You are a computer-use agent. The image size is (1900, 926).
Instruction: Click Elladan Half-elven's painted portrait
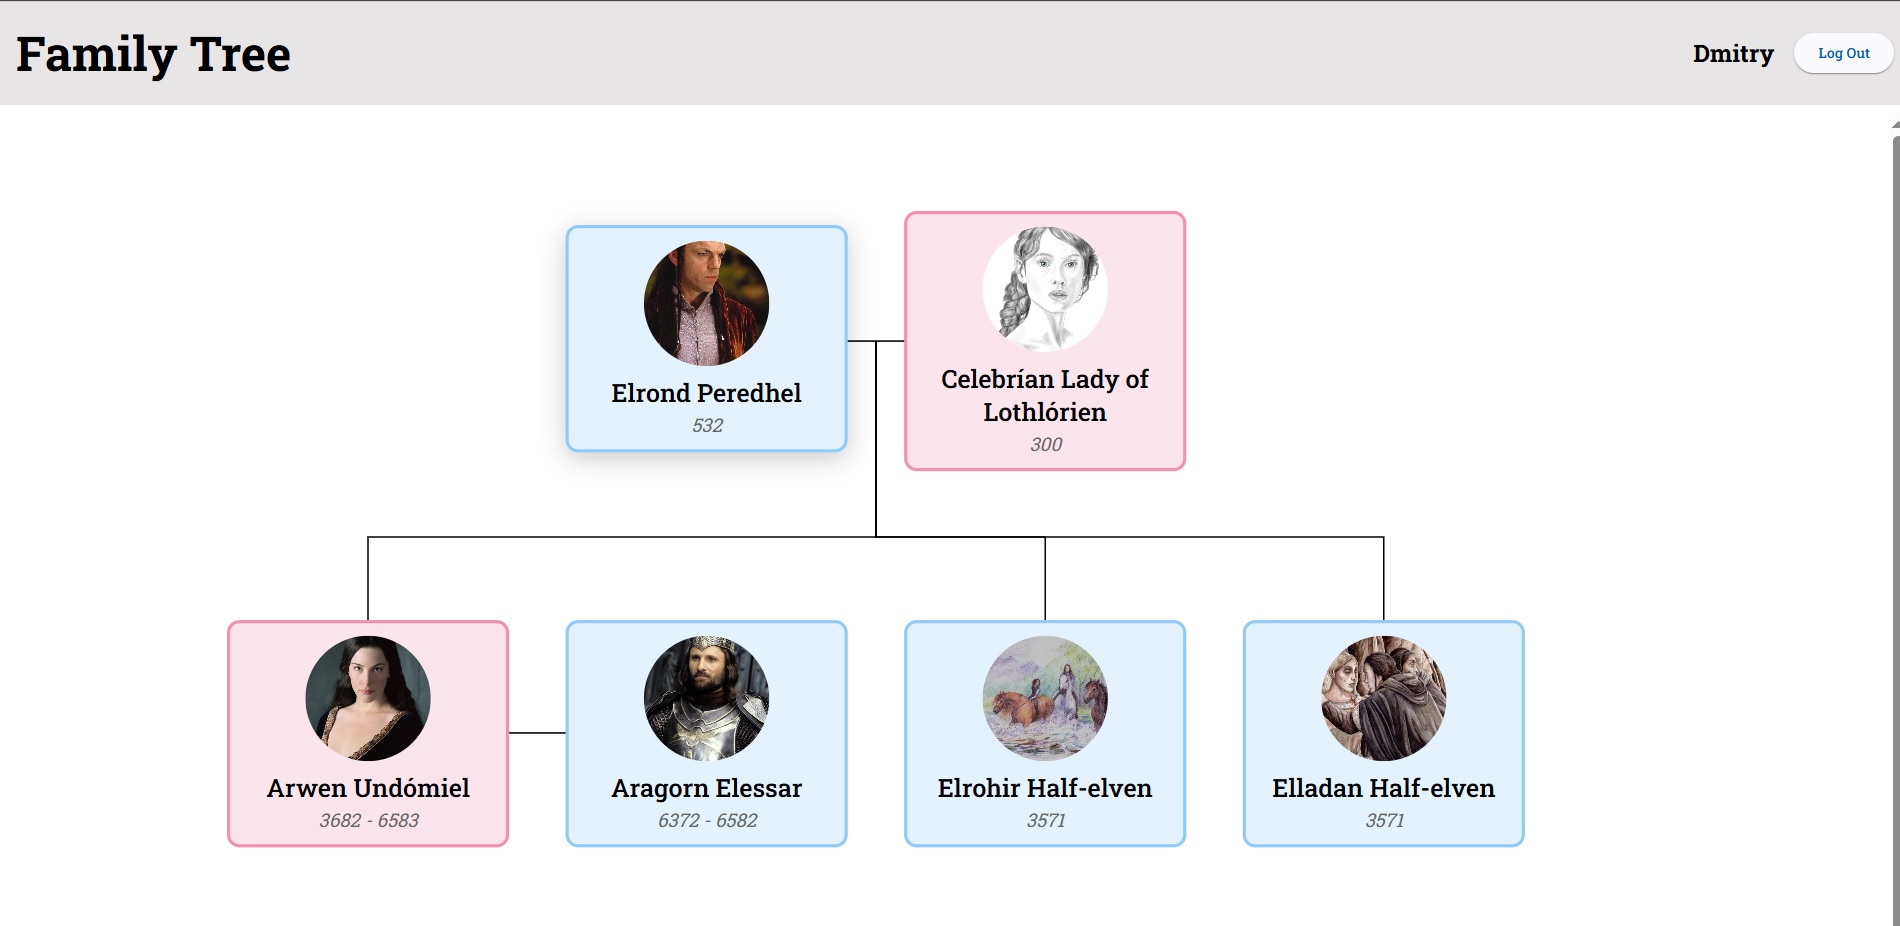point(1382,698)
